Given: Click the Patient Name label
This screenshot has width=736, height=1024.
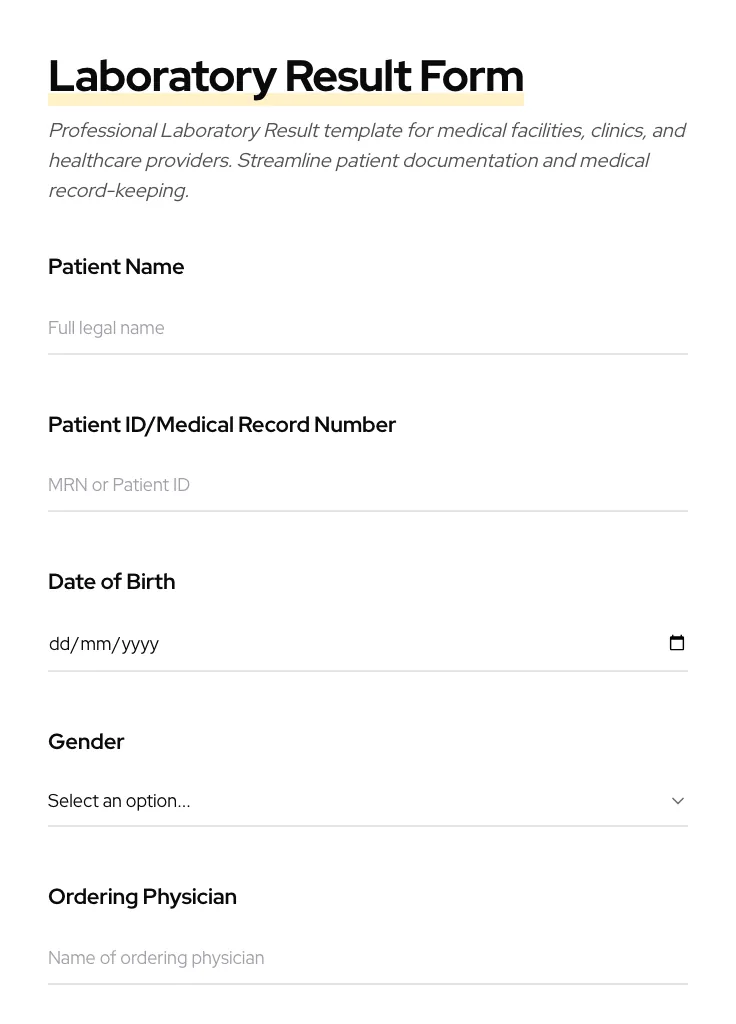Looking at the screenshot, I should 116,267.
